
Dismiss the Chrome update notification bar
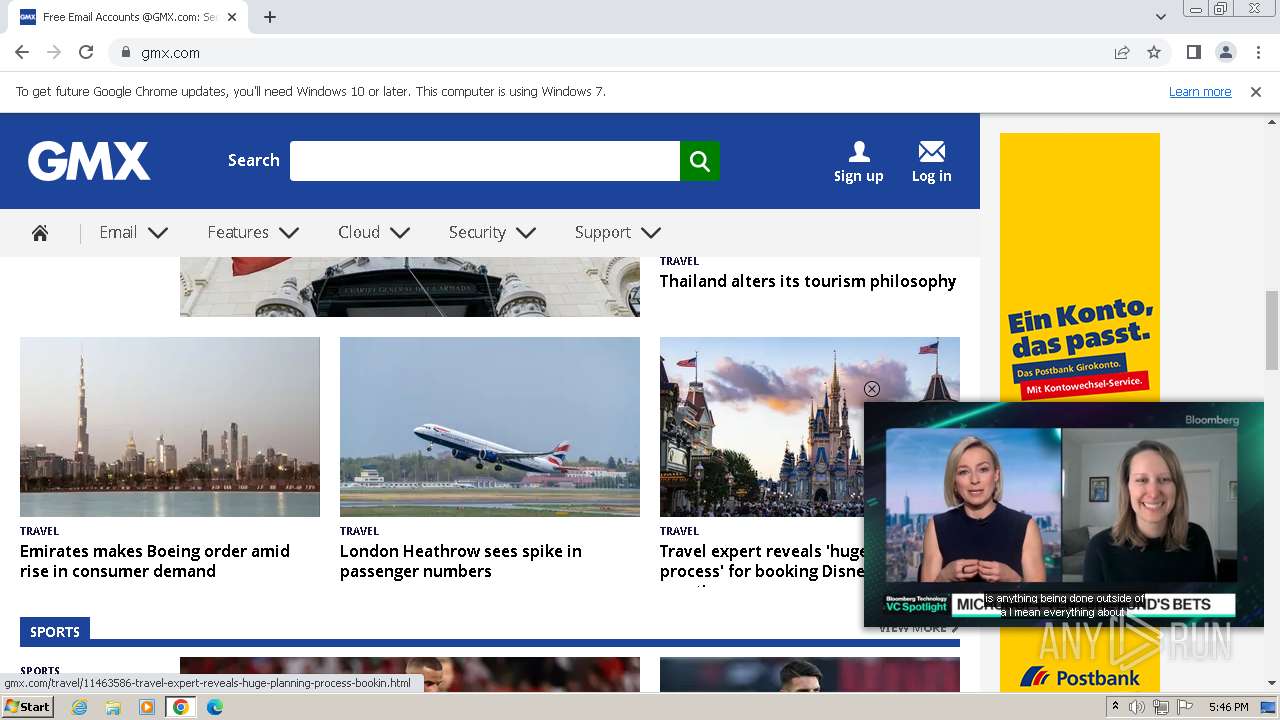(x=1256, y=91)
